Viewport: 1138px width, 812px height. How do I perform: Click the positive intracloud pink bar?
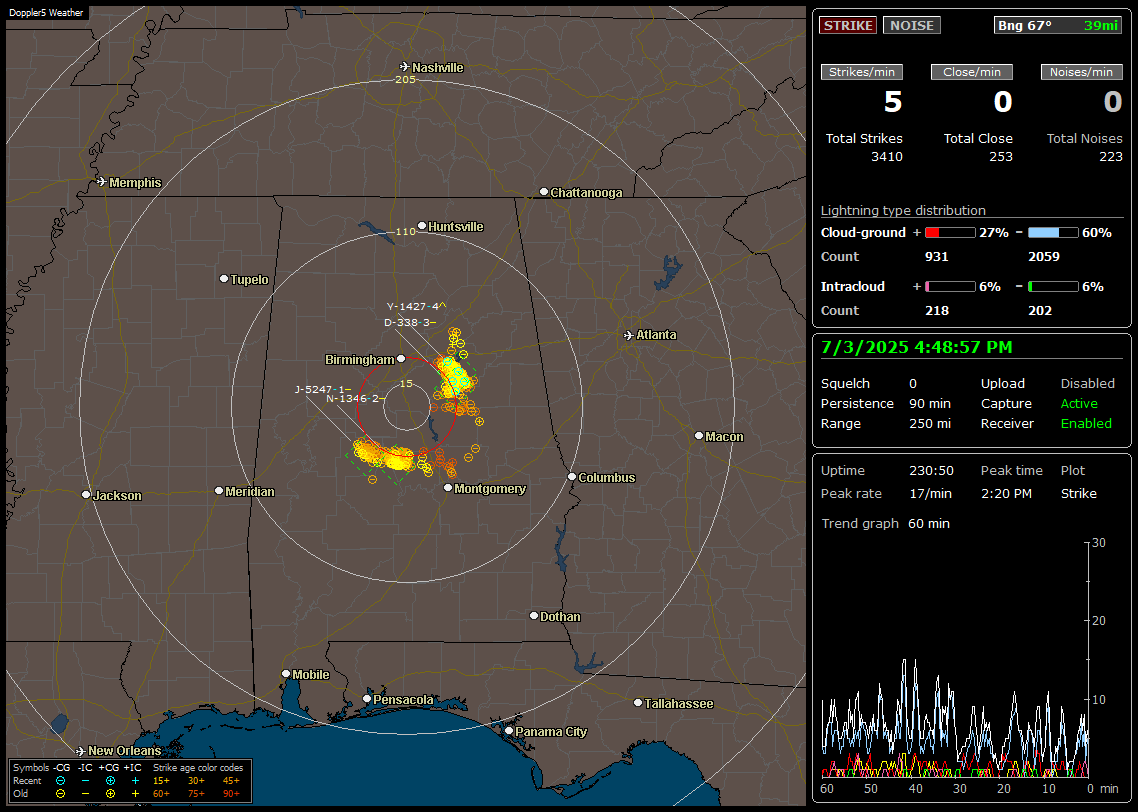950,287
